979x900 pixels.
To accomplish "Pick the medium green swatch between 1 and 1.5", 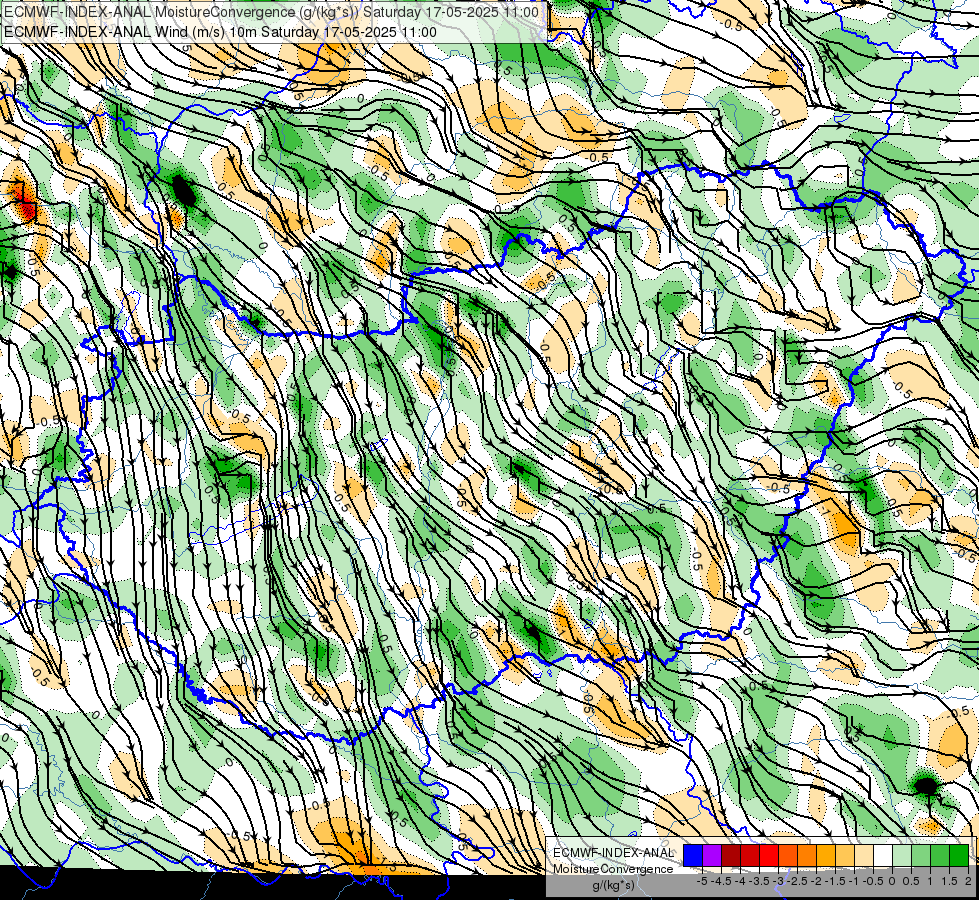I will pyautogui.click(x=940, y=855).
